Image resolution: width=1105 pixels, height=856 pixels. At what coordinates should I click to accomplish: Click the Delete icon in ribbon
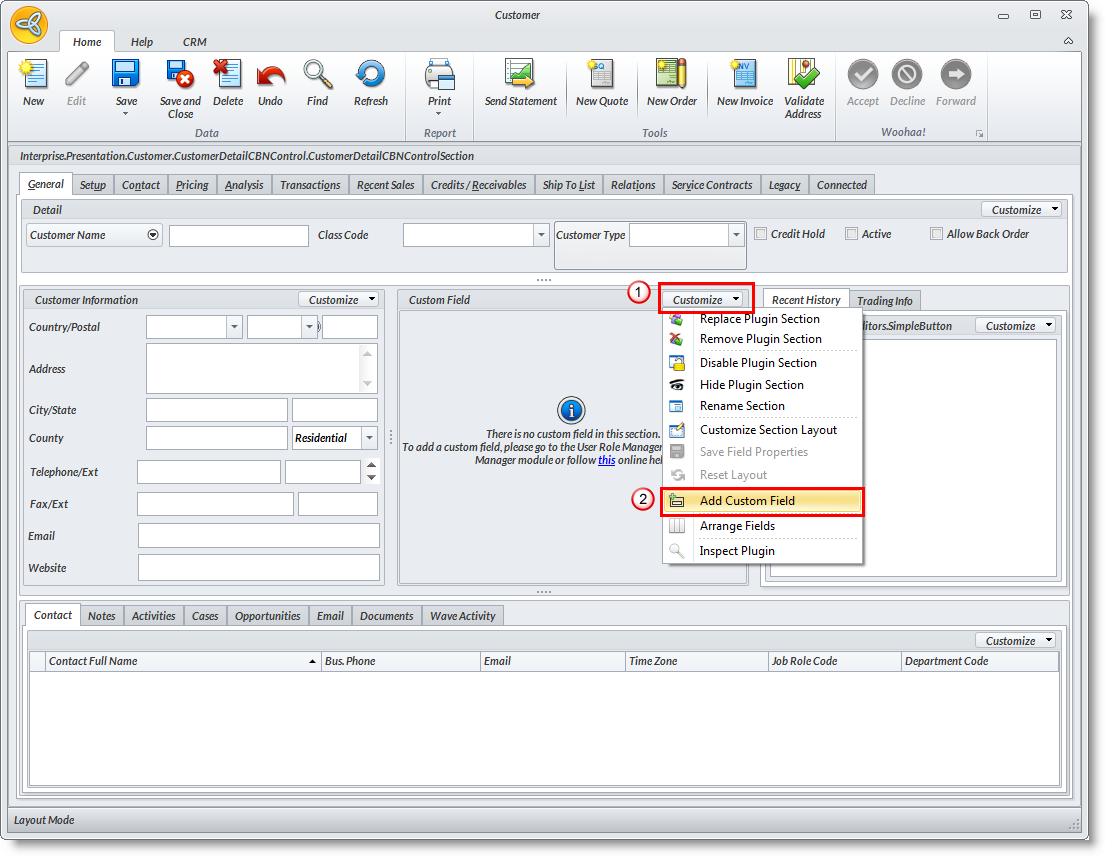tap(228, 76)
